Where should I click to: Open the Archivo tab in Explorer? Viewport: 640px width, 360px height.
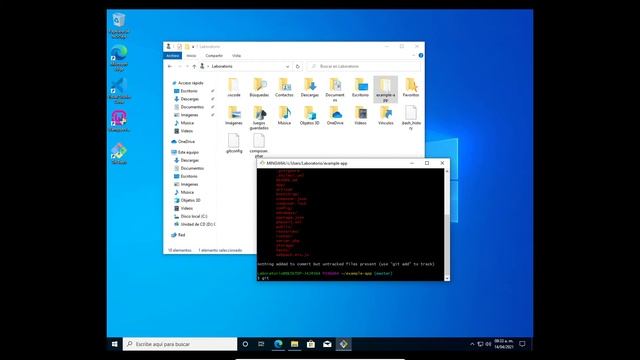point(173,56)
